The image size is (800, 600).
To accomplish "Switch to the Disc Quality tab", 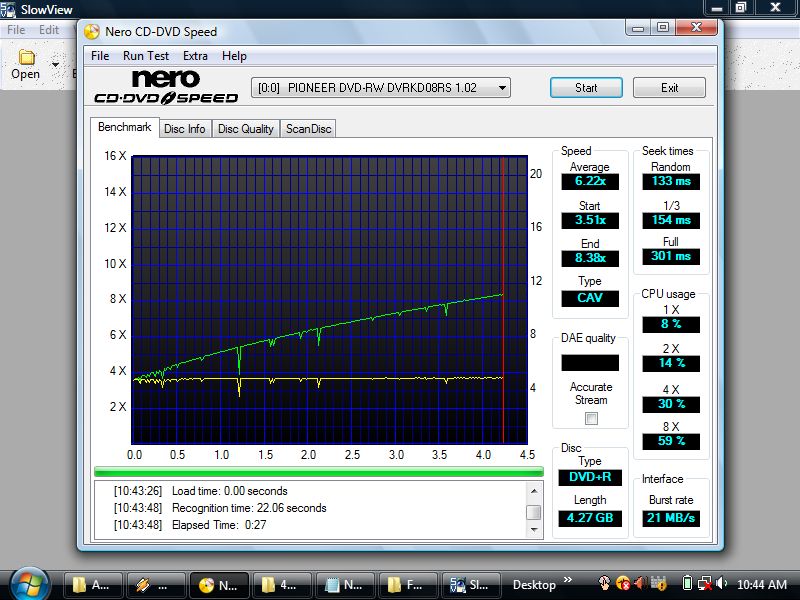I will click(x=245, y=129).
